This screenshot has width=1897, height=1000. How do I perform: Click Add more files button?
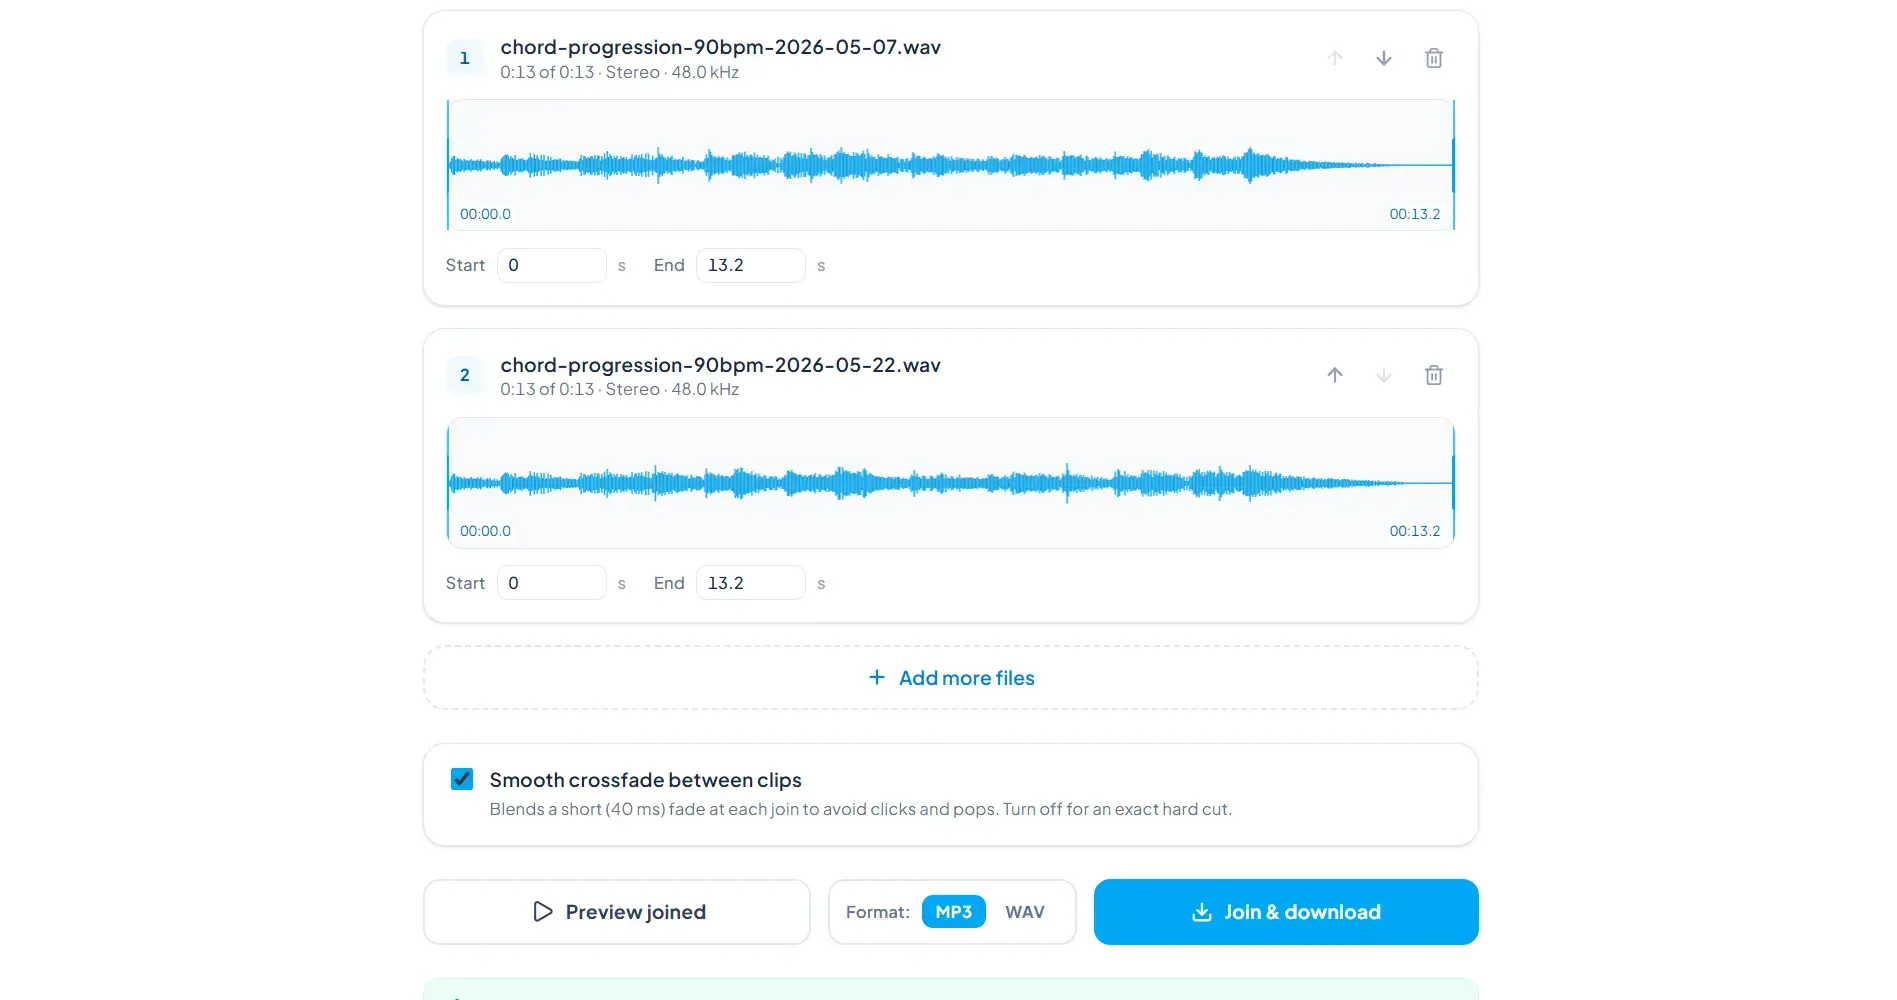(951, 677)
